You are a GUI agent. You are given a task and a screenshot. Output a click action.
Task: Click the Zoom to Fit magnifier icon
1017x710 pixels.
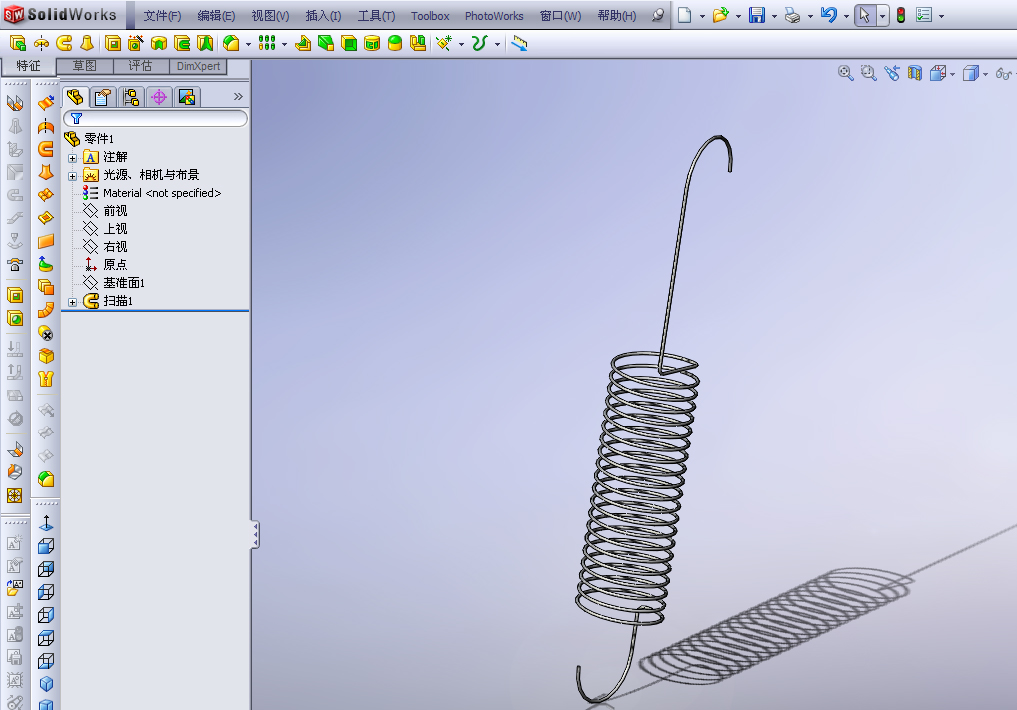point(845,73)
